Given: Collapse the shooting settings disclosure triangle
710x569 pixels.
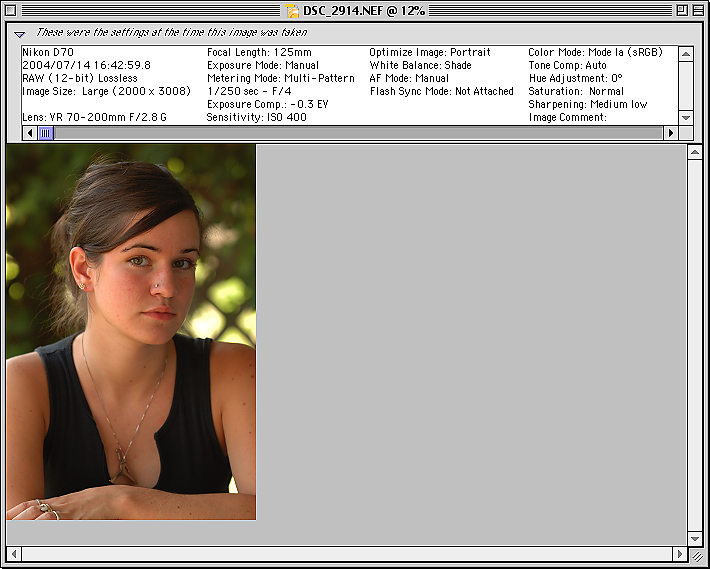Looking at the screenshot, I should (x=19, y=34).
